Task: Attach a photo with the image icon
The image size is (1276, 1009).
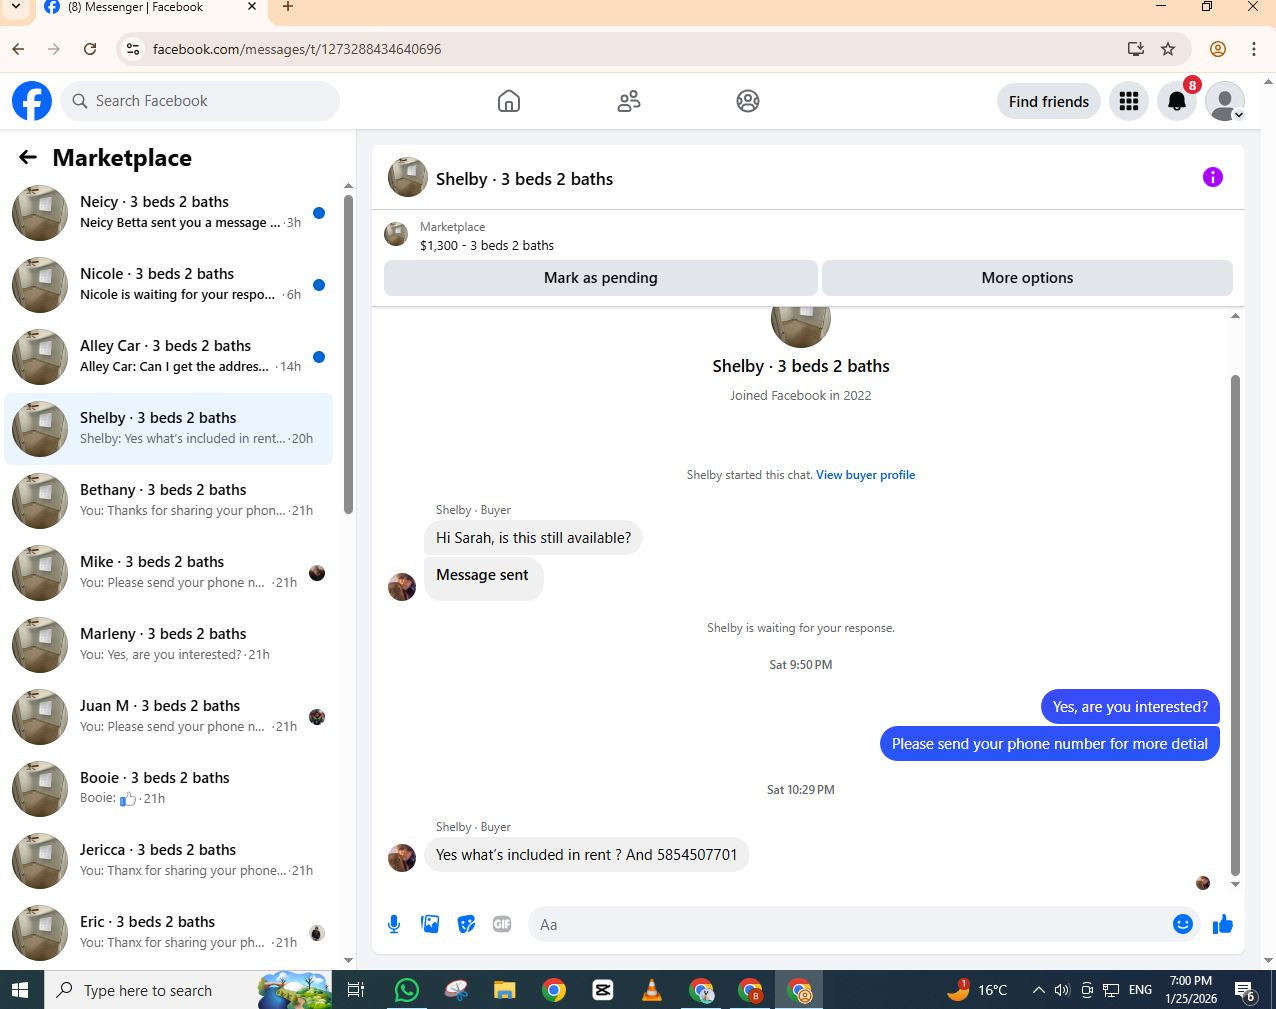Action: (x=430, y=924)
